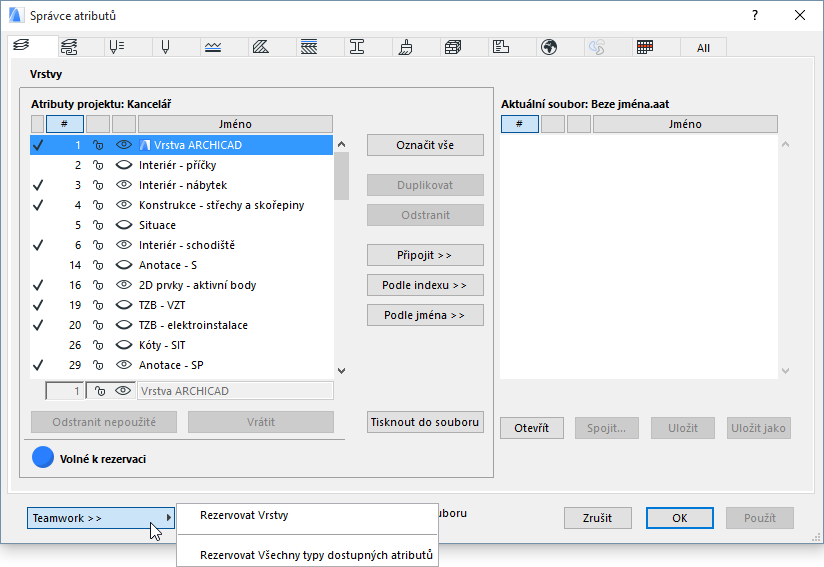The height and width of the screenshot is (567, 824).
Task: Toggle visibility of Situace layer
Action: (x=124, y=225)
